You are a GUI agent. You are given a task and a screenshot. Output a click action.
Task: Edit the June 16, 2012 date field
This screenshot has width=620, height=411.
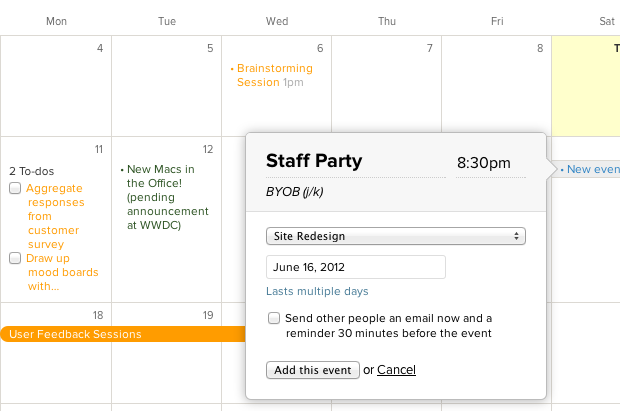[355, 267]
